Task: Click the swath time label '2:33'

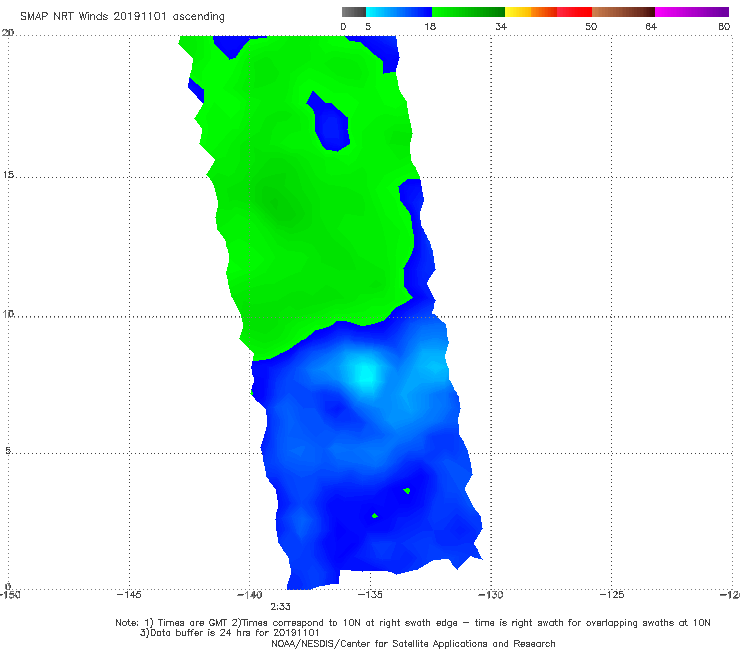Action: [280, 607]
